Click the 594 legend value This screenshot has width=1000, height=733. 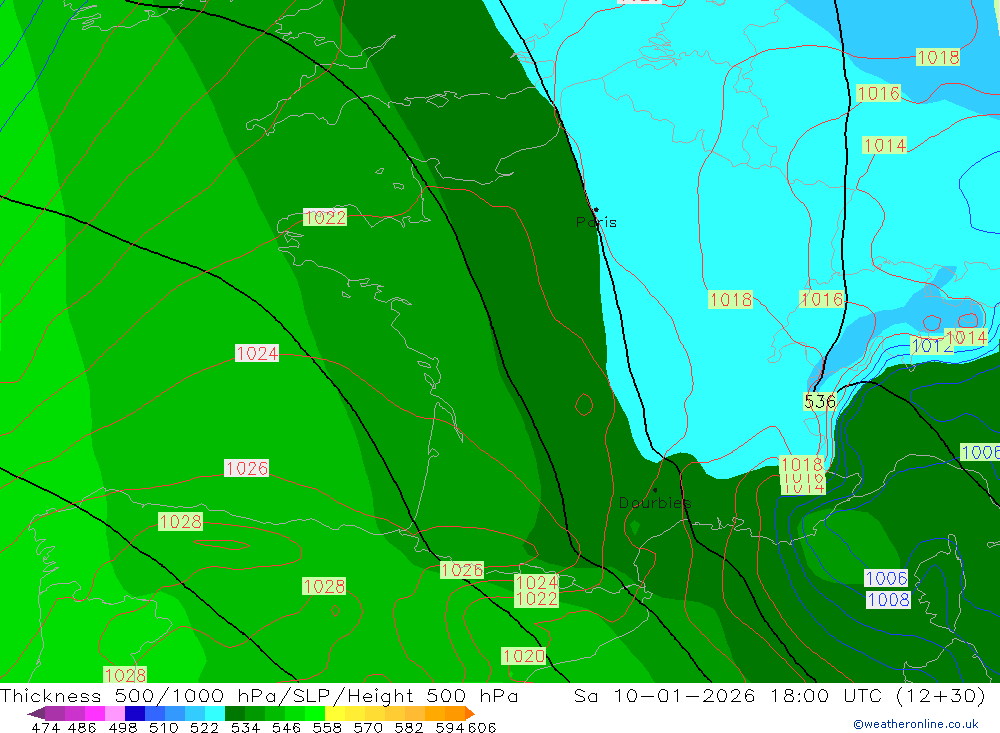tap(450, 728)
